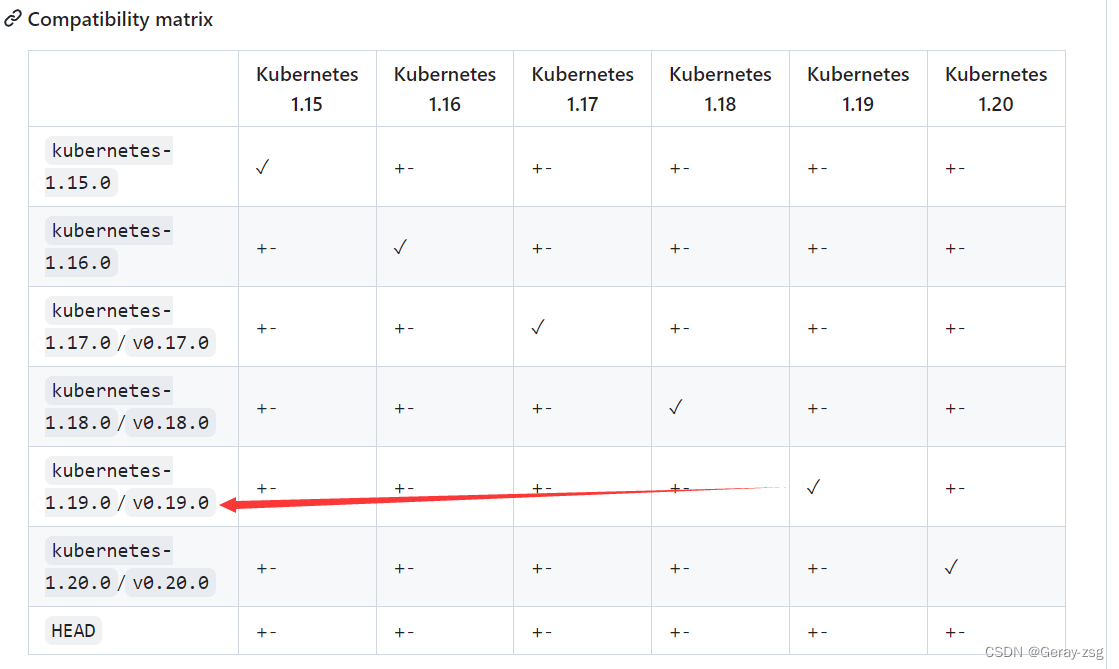The height and width of the screenshot is (669, 1119).
Task: Click the checkmark under Kubernetes 1.20 column
Action: [951, 567]
